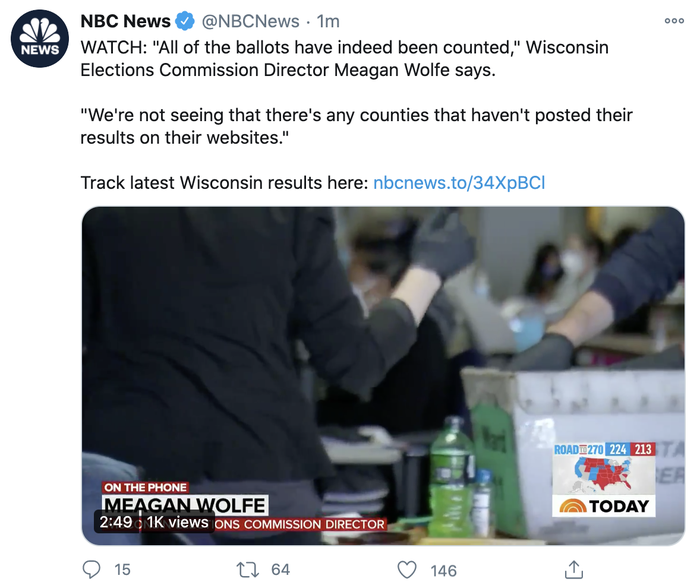Click the NBC News display name

[x=125, y=21]
